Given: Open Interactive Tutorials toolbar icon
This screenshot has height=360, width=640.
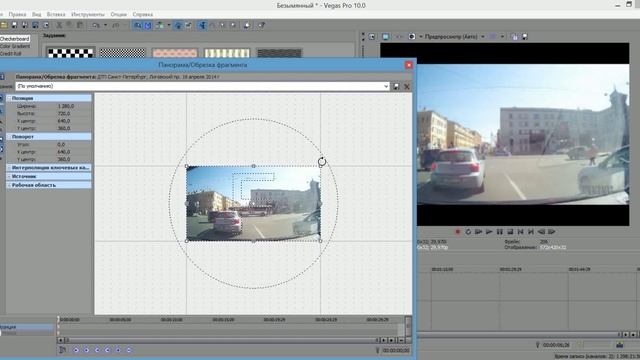Looking at the screenshot, I should coord(247,25).
